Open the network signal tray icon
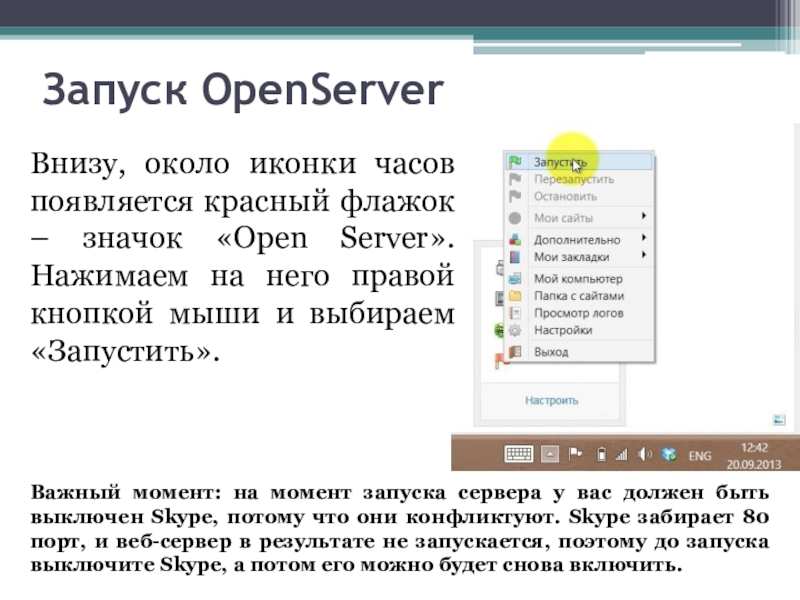 (x=621, y=455)
